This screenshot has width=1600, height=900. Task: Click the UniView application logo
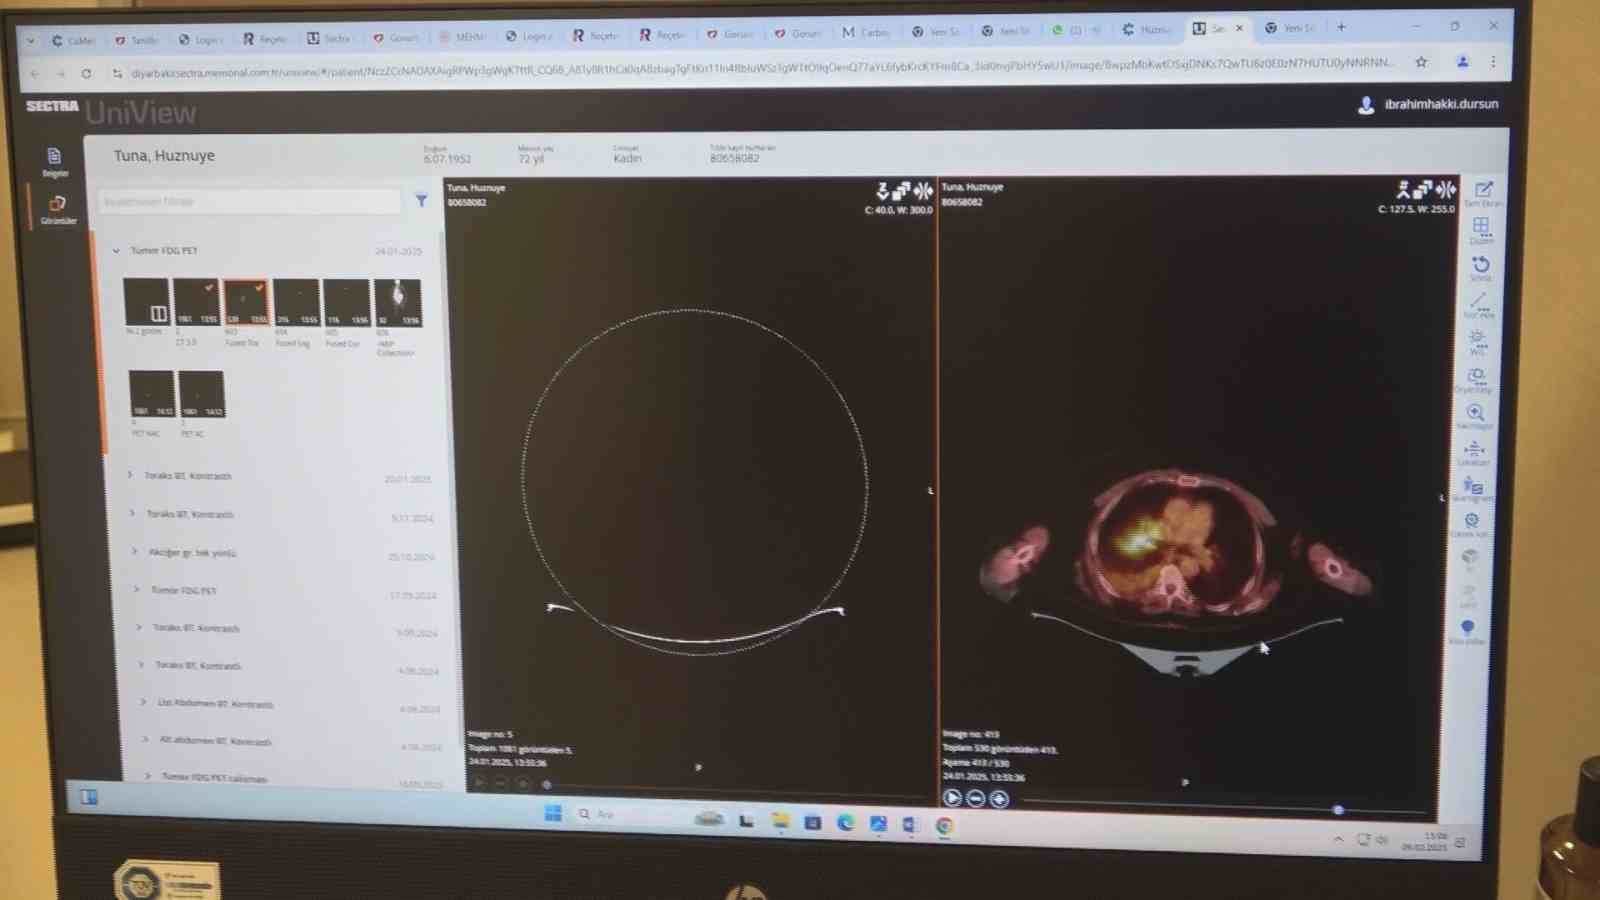140,113
